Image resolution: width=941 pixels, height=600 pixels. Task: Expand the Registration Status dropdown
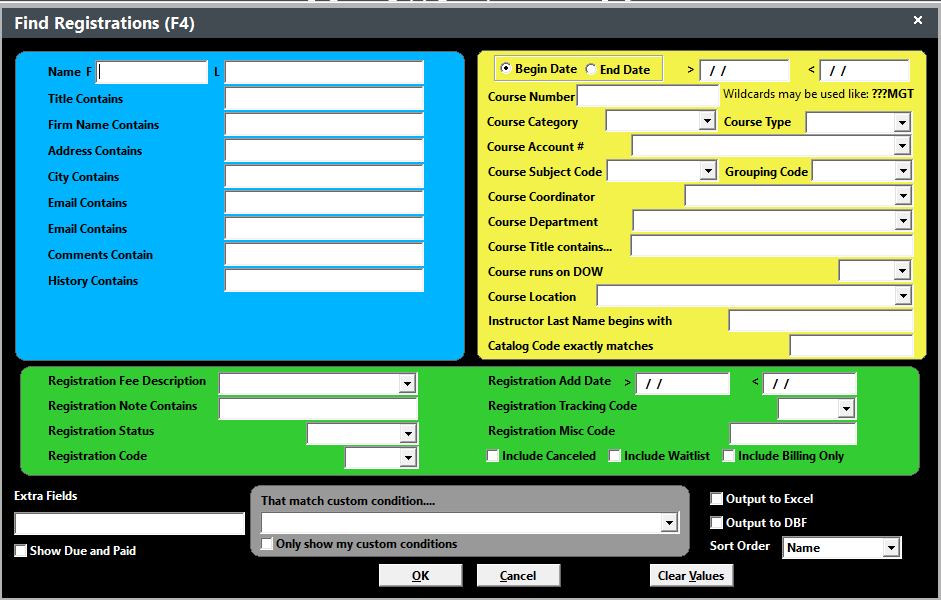click(407, 432)
